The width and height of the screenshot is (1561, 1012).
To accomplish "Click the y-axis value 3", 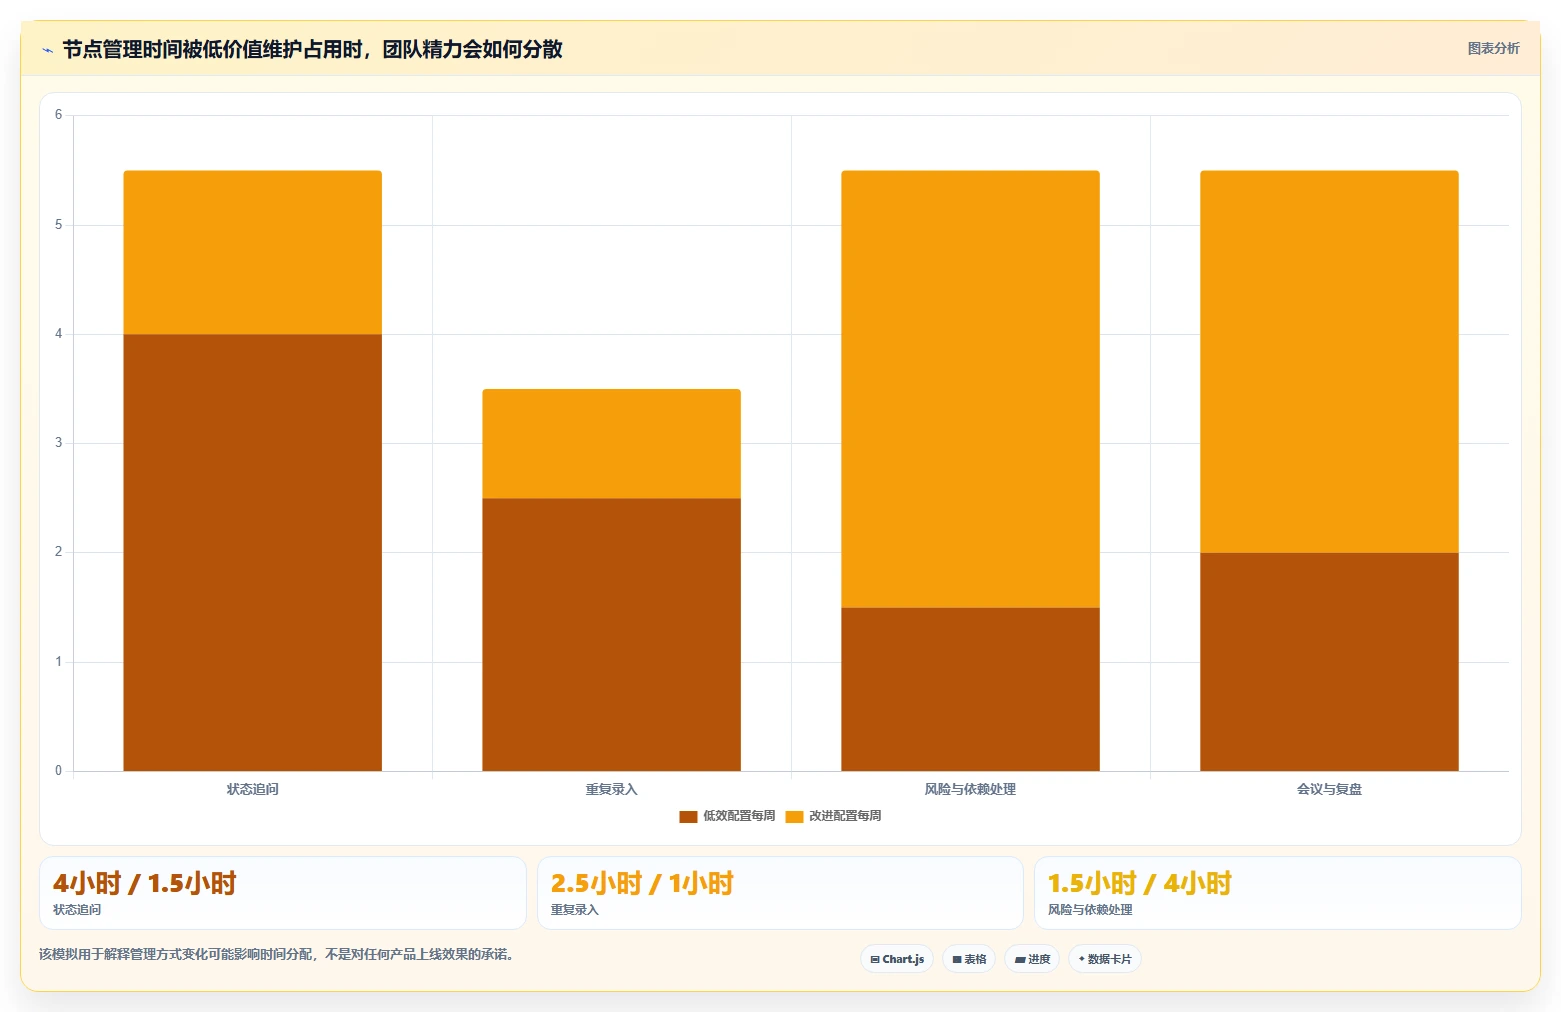I will point(58,443).
